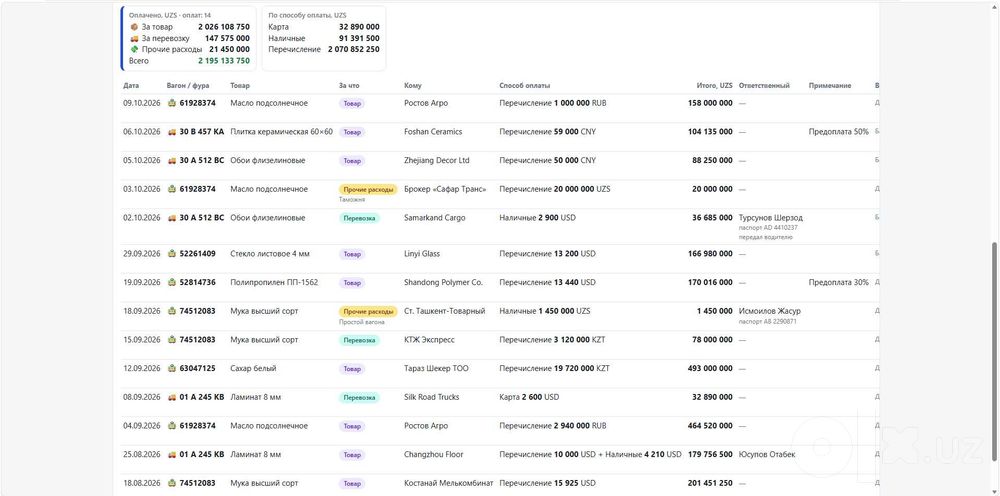The height and width of the screenshot is (496, 1000).
Task: Click the wagon icon beside 52261409
Action: (172, 254)
